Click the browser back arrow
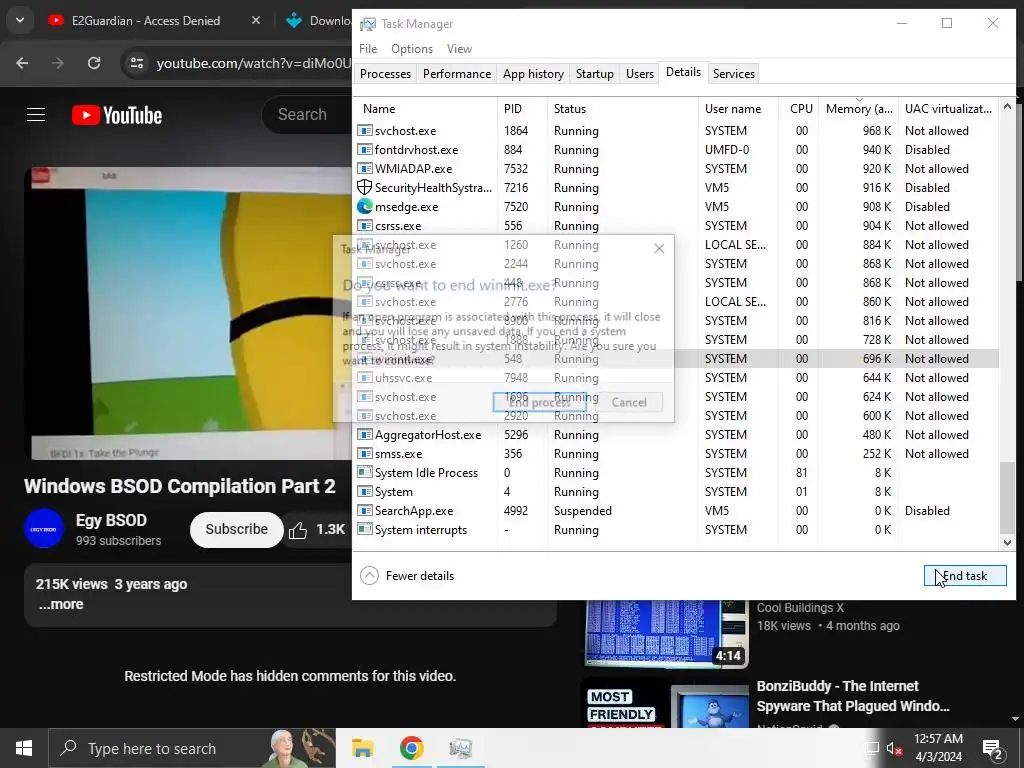 click(x=22, y=63)
